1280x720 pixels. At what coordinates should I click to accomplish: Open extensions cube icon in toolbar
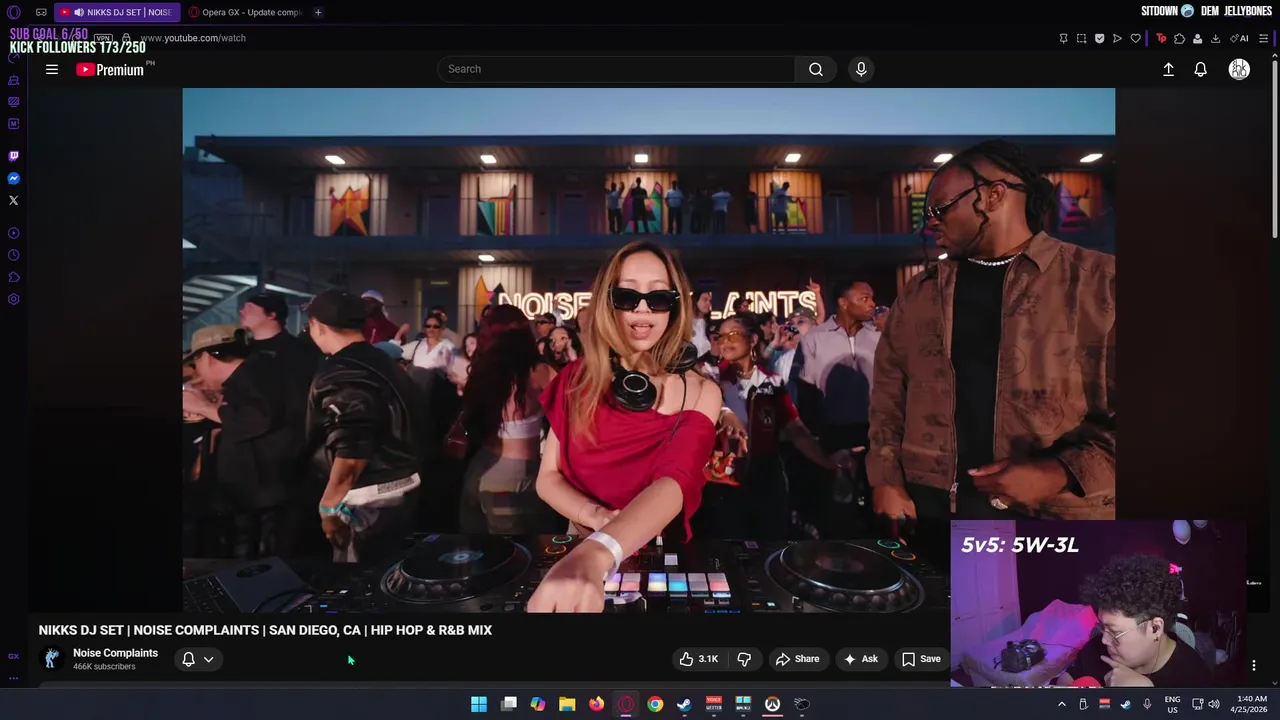click(x=1179, y=38)
